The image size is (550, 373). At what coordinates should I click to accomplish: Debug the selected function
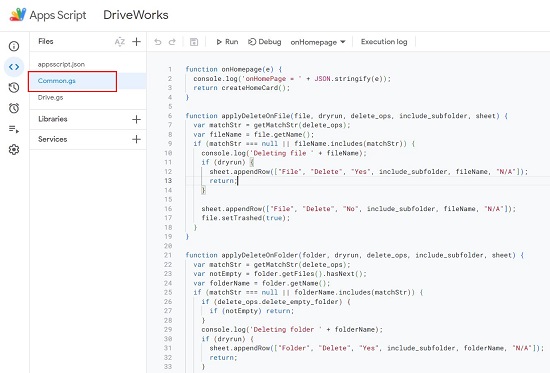pos(264,42)
